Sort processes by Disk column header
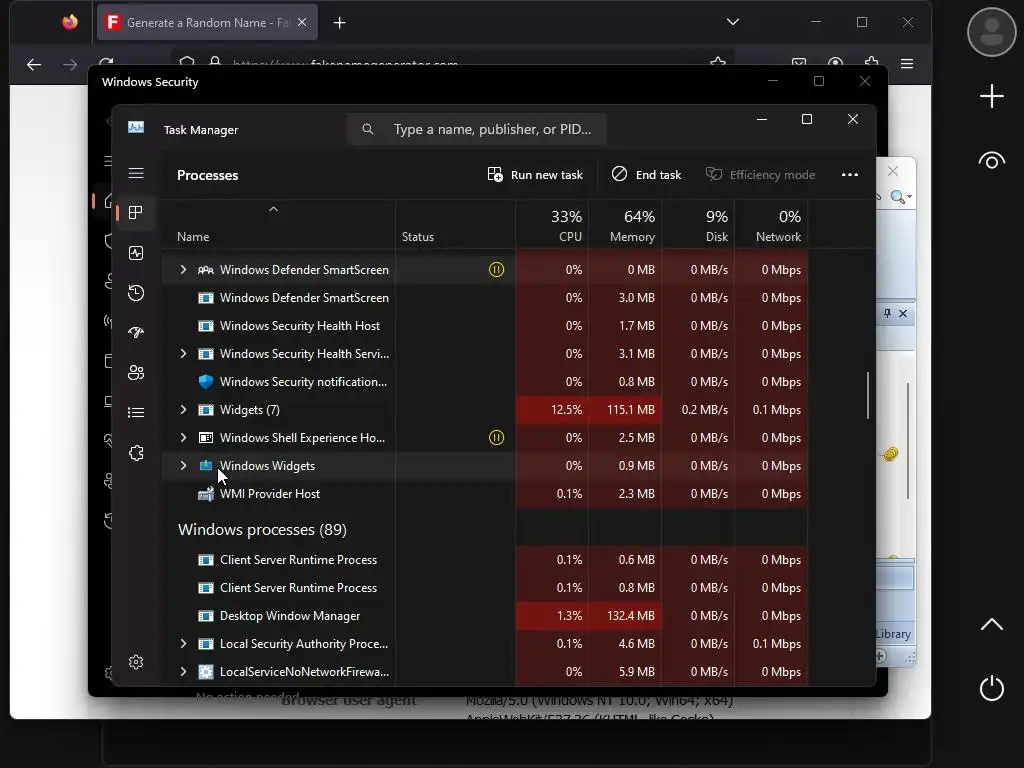 (x=699, y=225)
